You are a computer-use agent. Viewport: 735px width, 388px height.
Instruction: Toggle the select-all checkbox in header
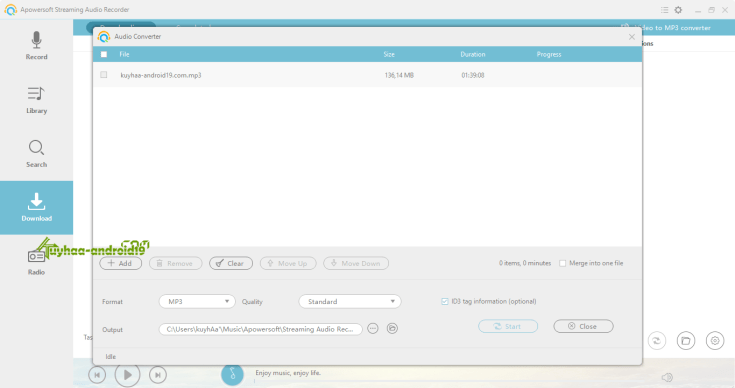click(104, 54)
